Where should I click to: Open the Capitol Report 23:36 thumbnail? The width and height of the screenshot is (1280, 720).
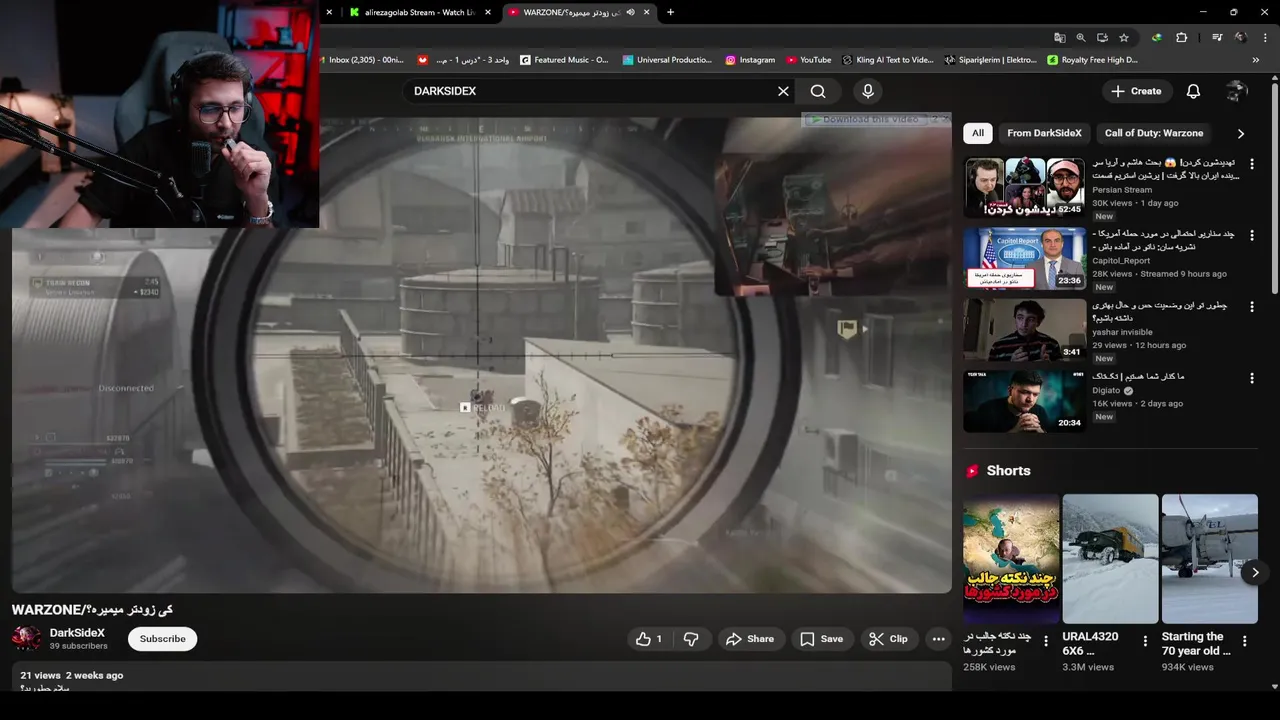(x=1025, y=258)
